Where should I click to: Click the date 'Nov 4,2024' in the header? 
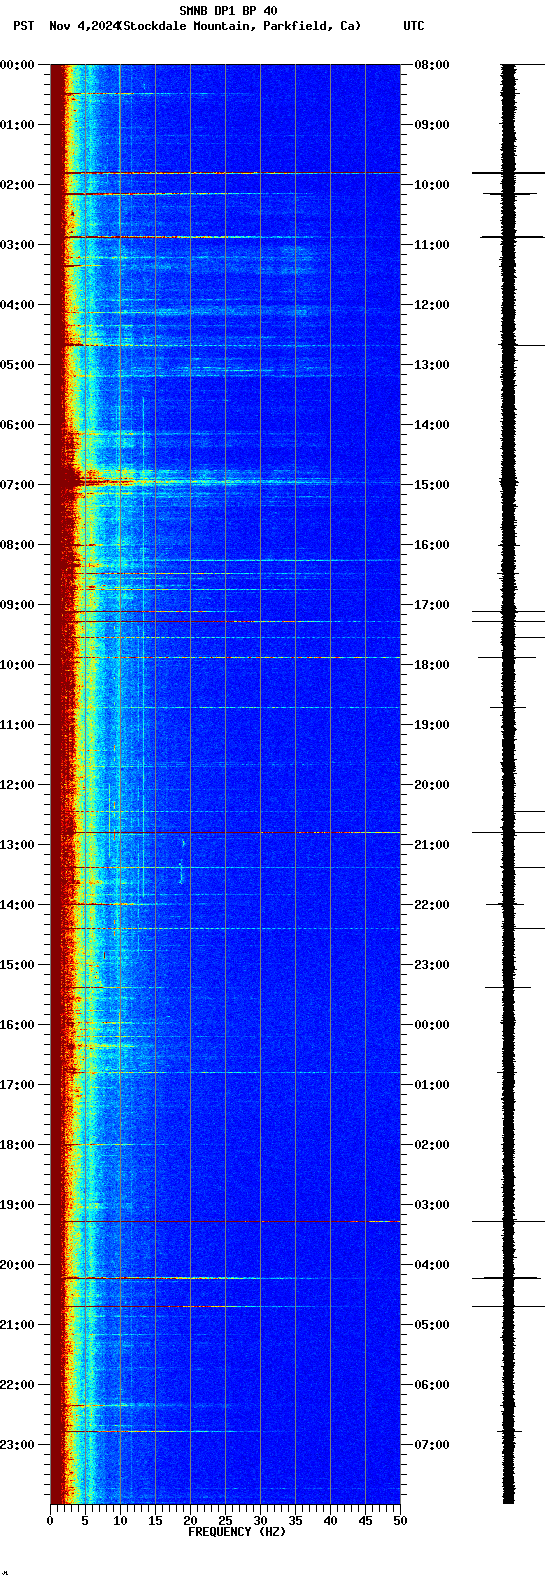coord(83,26)
